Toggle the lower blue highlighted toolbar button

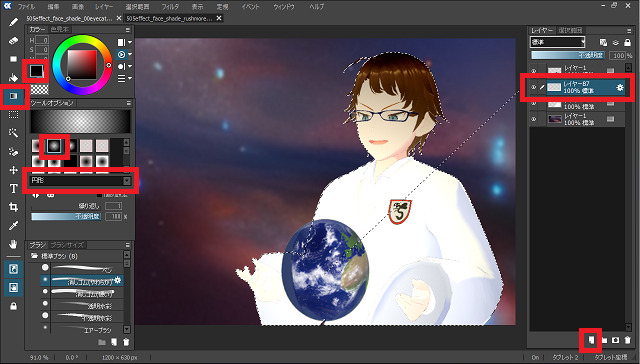(13, 287)
